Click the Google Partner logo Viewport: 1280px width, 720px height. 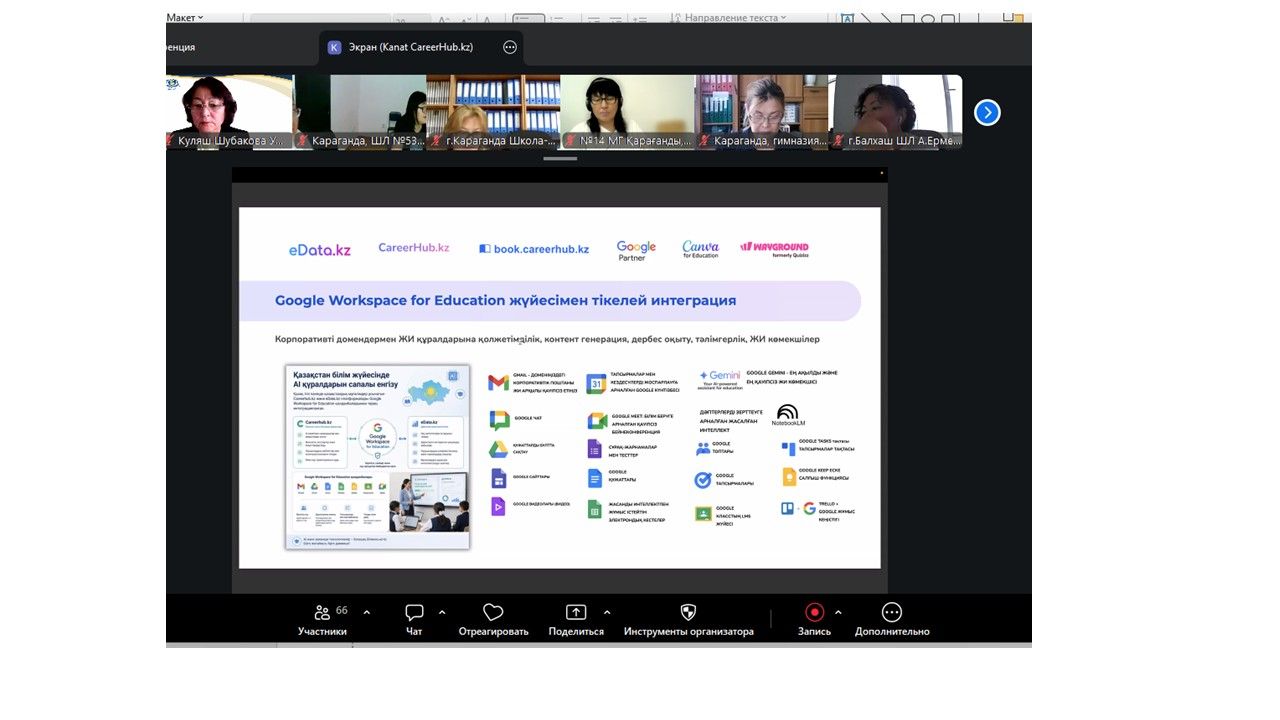pos(636,250)
